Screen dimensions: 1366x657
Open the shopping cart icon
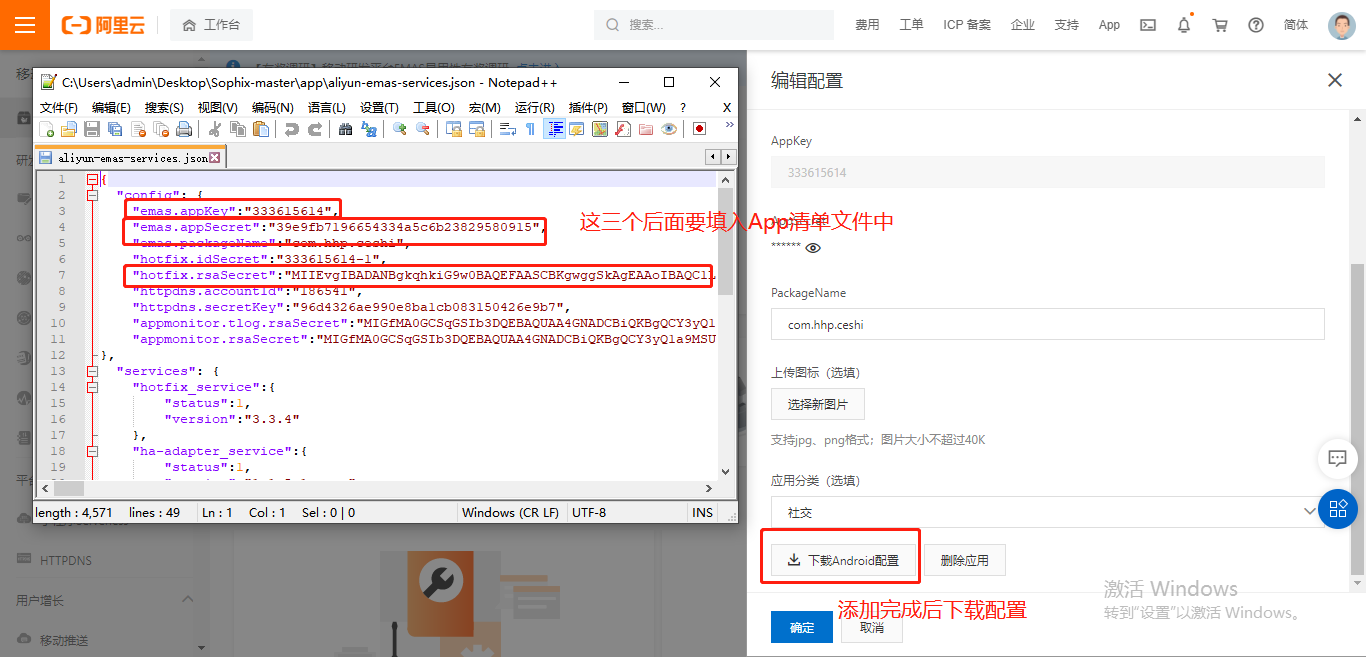1220,25
